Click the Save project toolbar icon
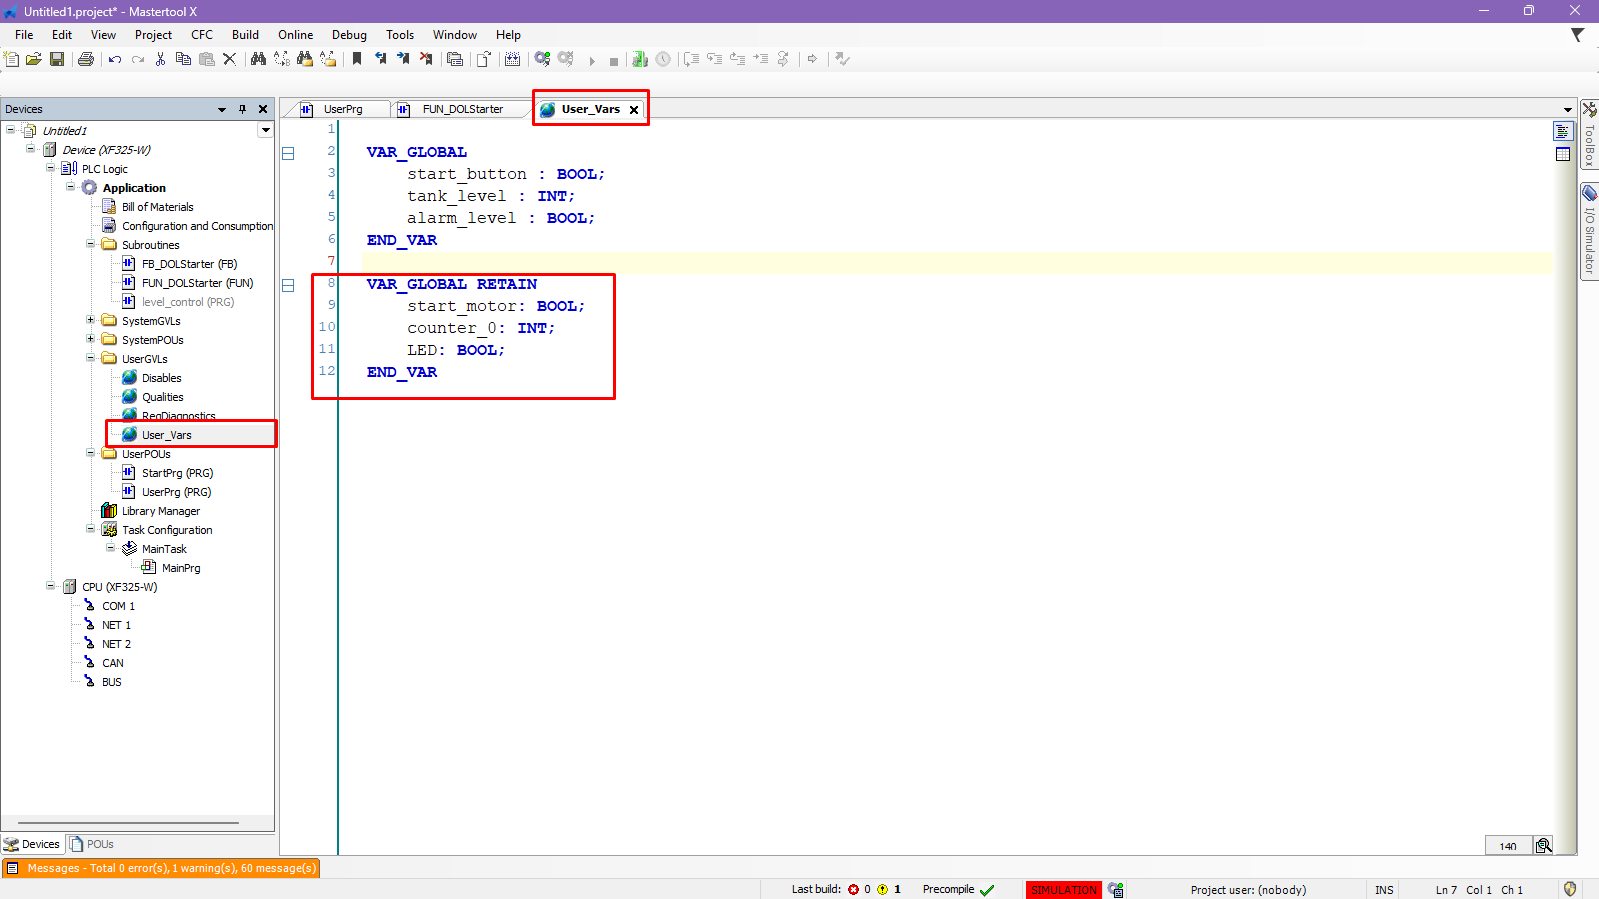Image resolution: width=1599 pixels, height=899 pixels. pyautogui.click(x=57, y=59)
